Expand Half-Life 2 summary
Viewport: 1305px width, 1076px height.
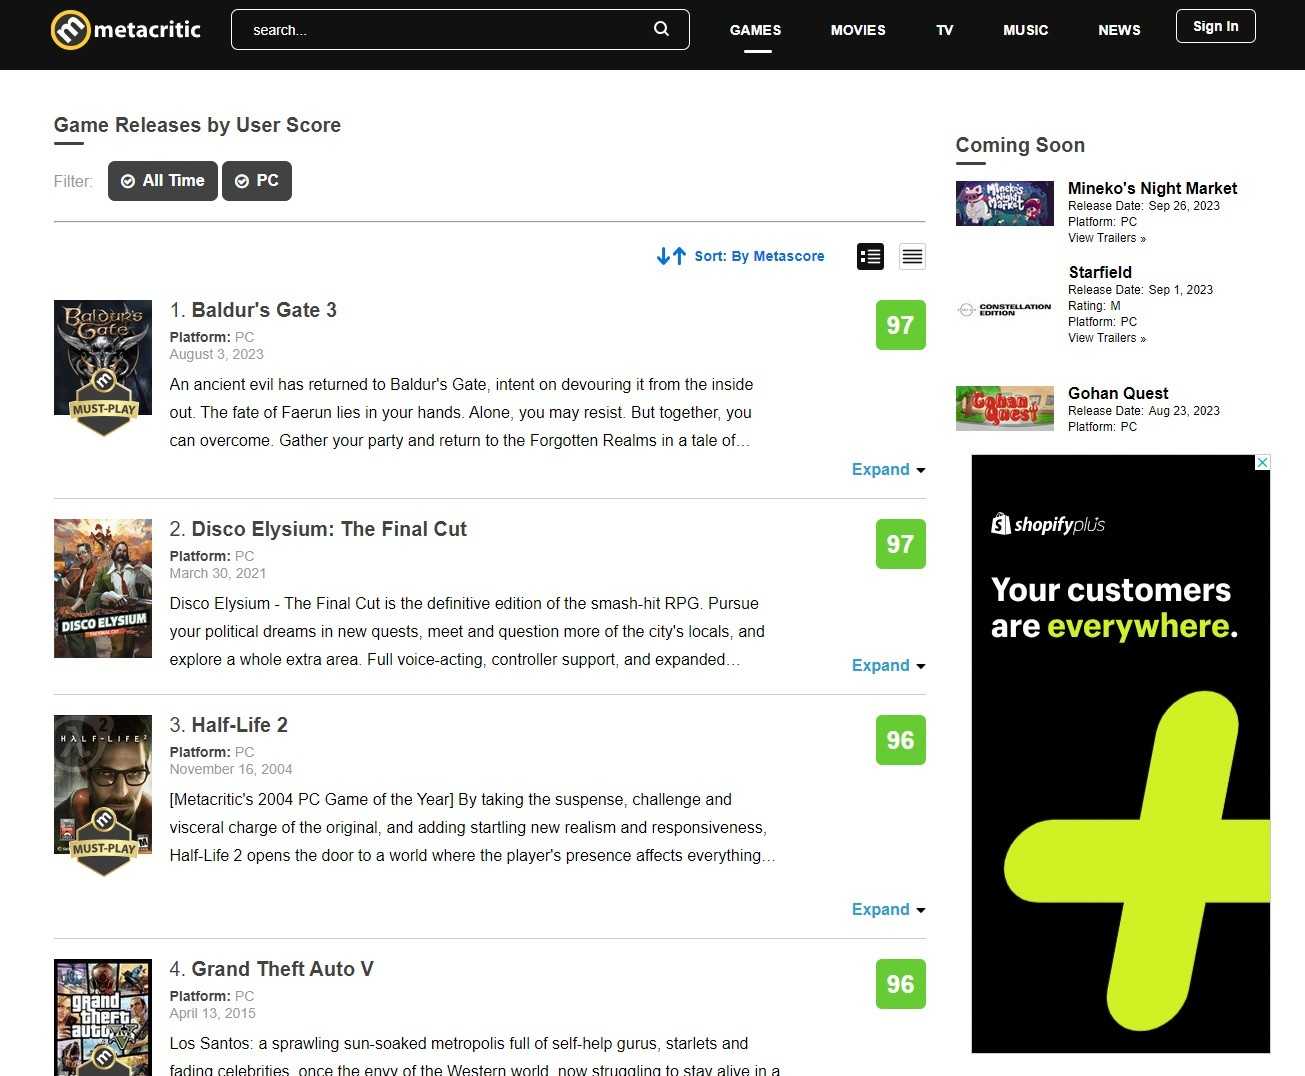[x=887, y=910]
